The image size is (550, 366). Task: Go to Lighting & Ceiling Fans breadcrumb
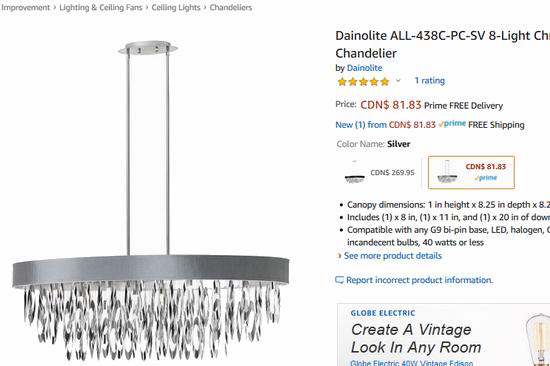point(101,7)
